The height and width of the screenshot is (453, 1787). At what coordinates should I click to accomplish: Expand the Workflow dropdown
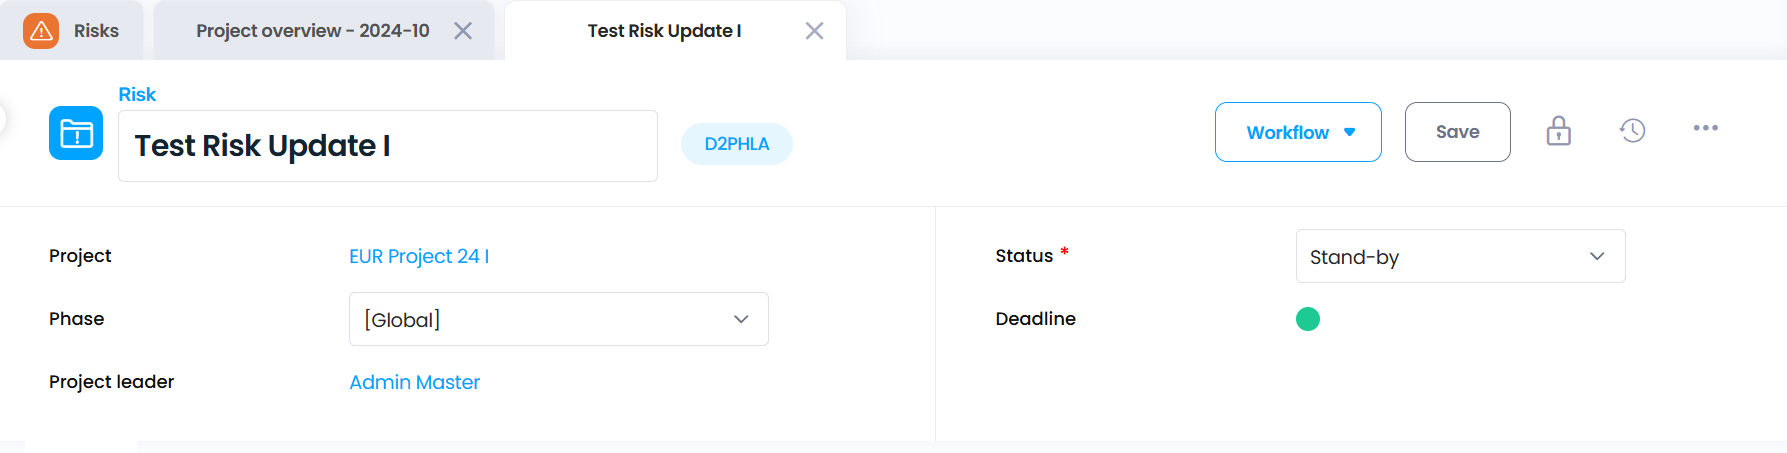[x=1298, y=132]
